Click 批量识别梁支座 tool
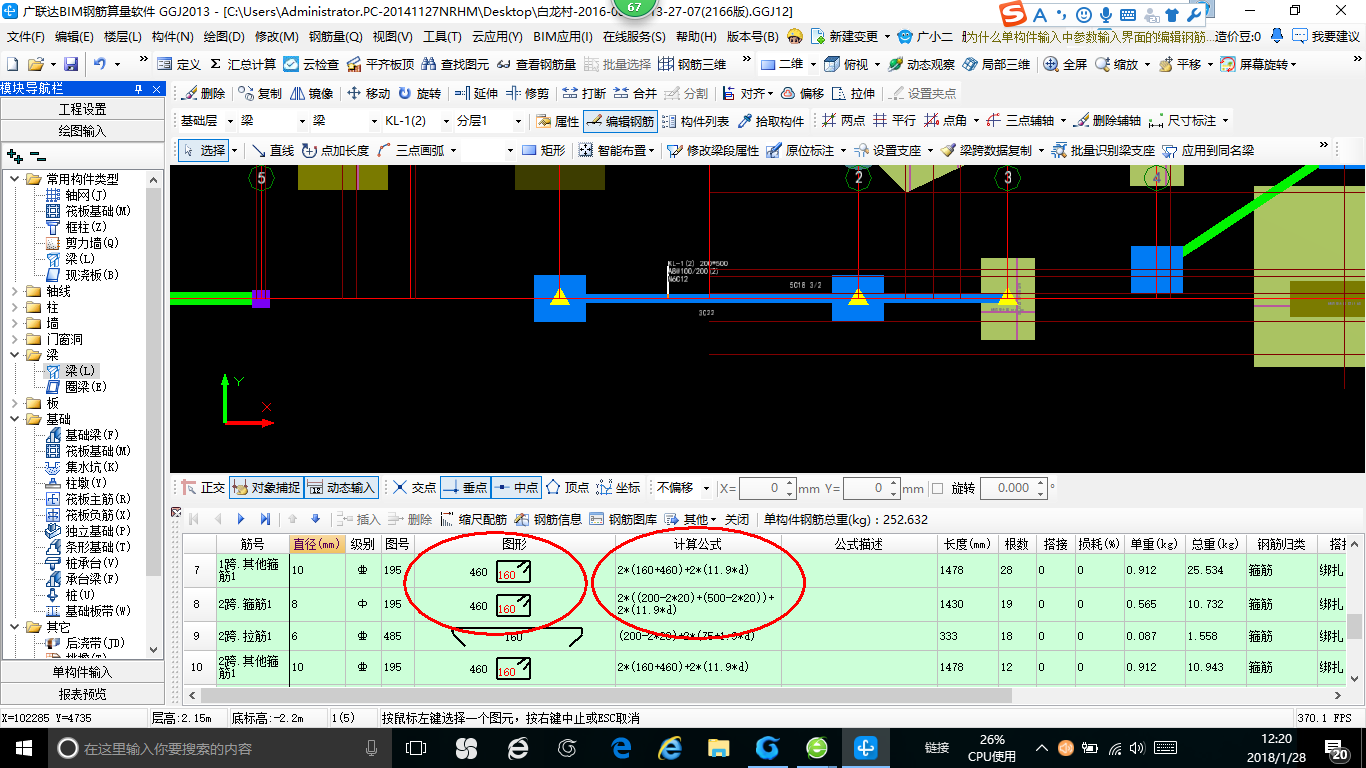 (x=1102, y=150)
